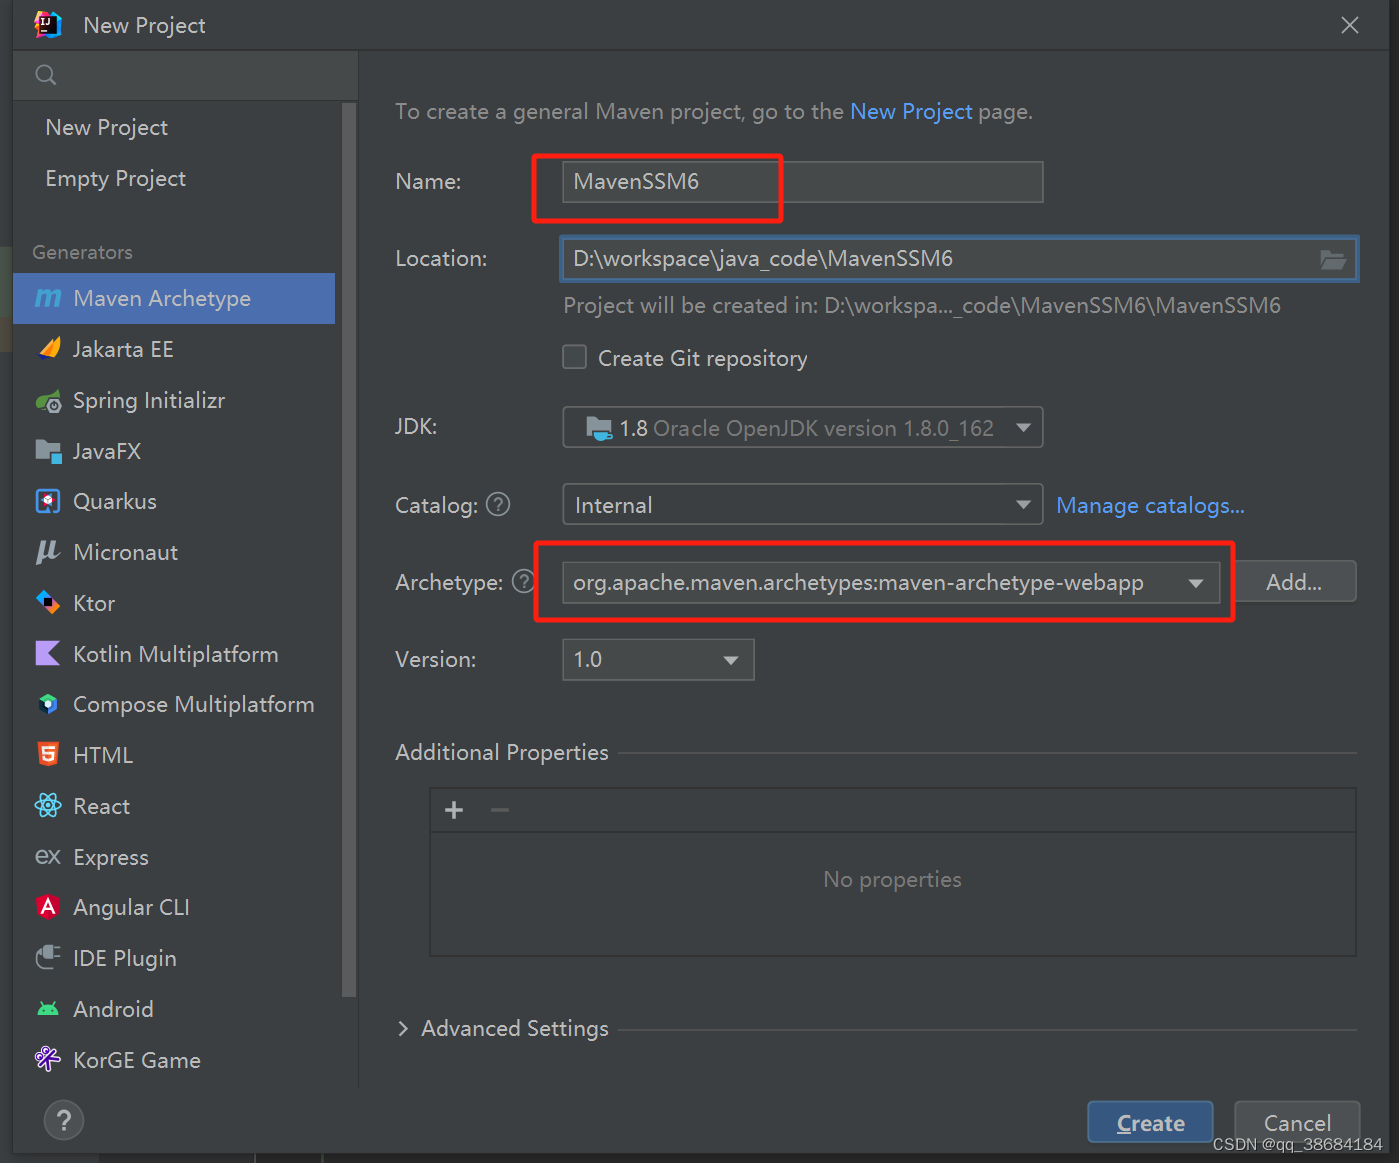Viewport: 1399px width, 1163px height.
Task: Click the search magnifier icon
Action: 46,75
